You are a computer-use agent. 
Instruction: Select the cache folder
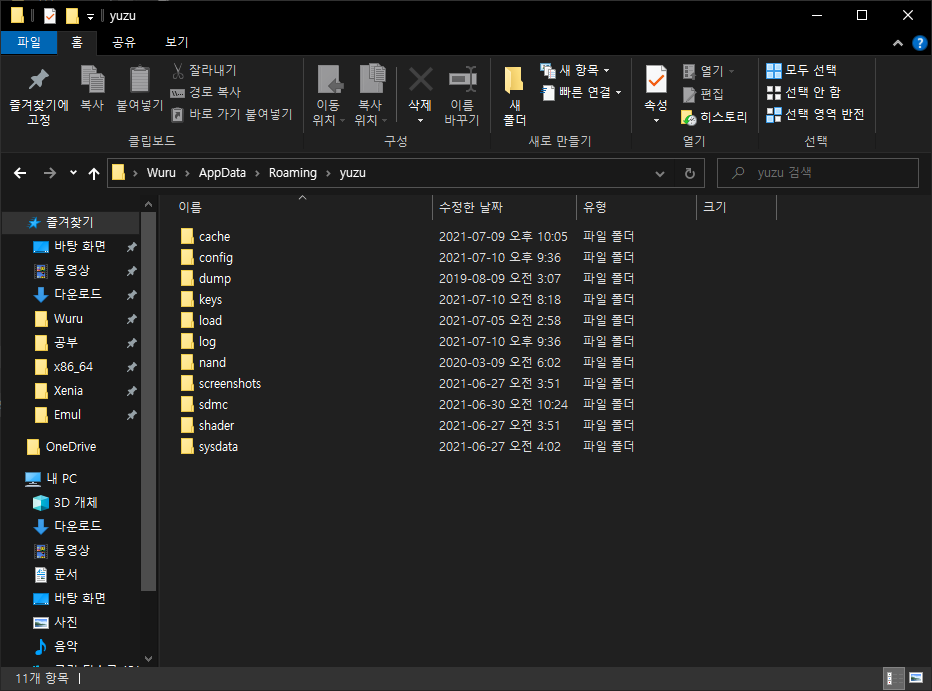(206, 236)
